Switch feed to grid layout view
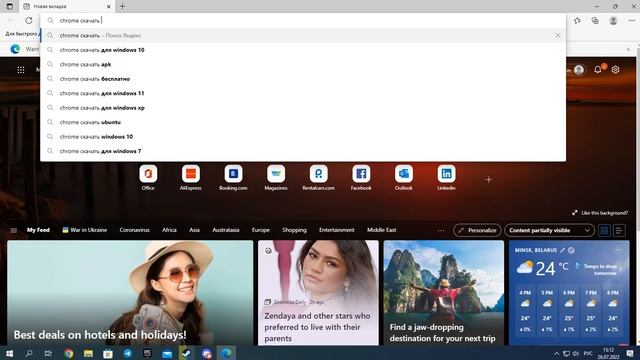This screenshot has width=640, height=360. (604, 230)
